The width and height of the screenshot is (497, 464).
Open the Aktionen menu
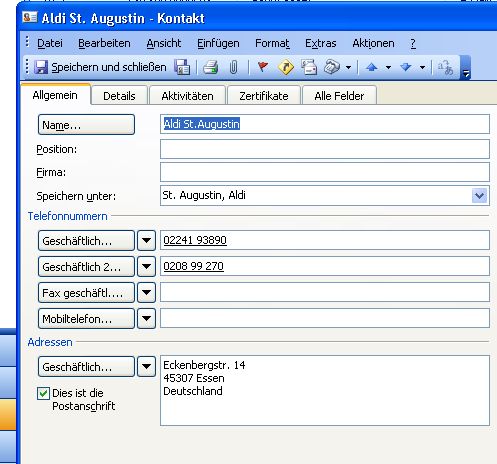[x=373, y=43]
